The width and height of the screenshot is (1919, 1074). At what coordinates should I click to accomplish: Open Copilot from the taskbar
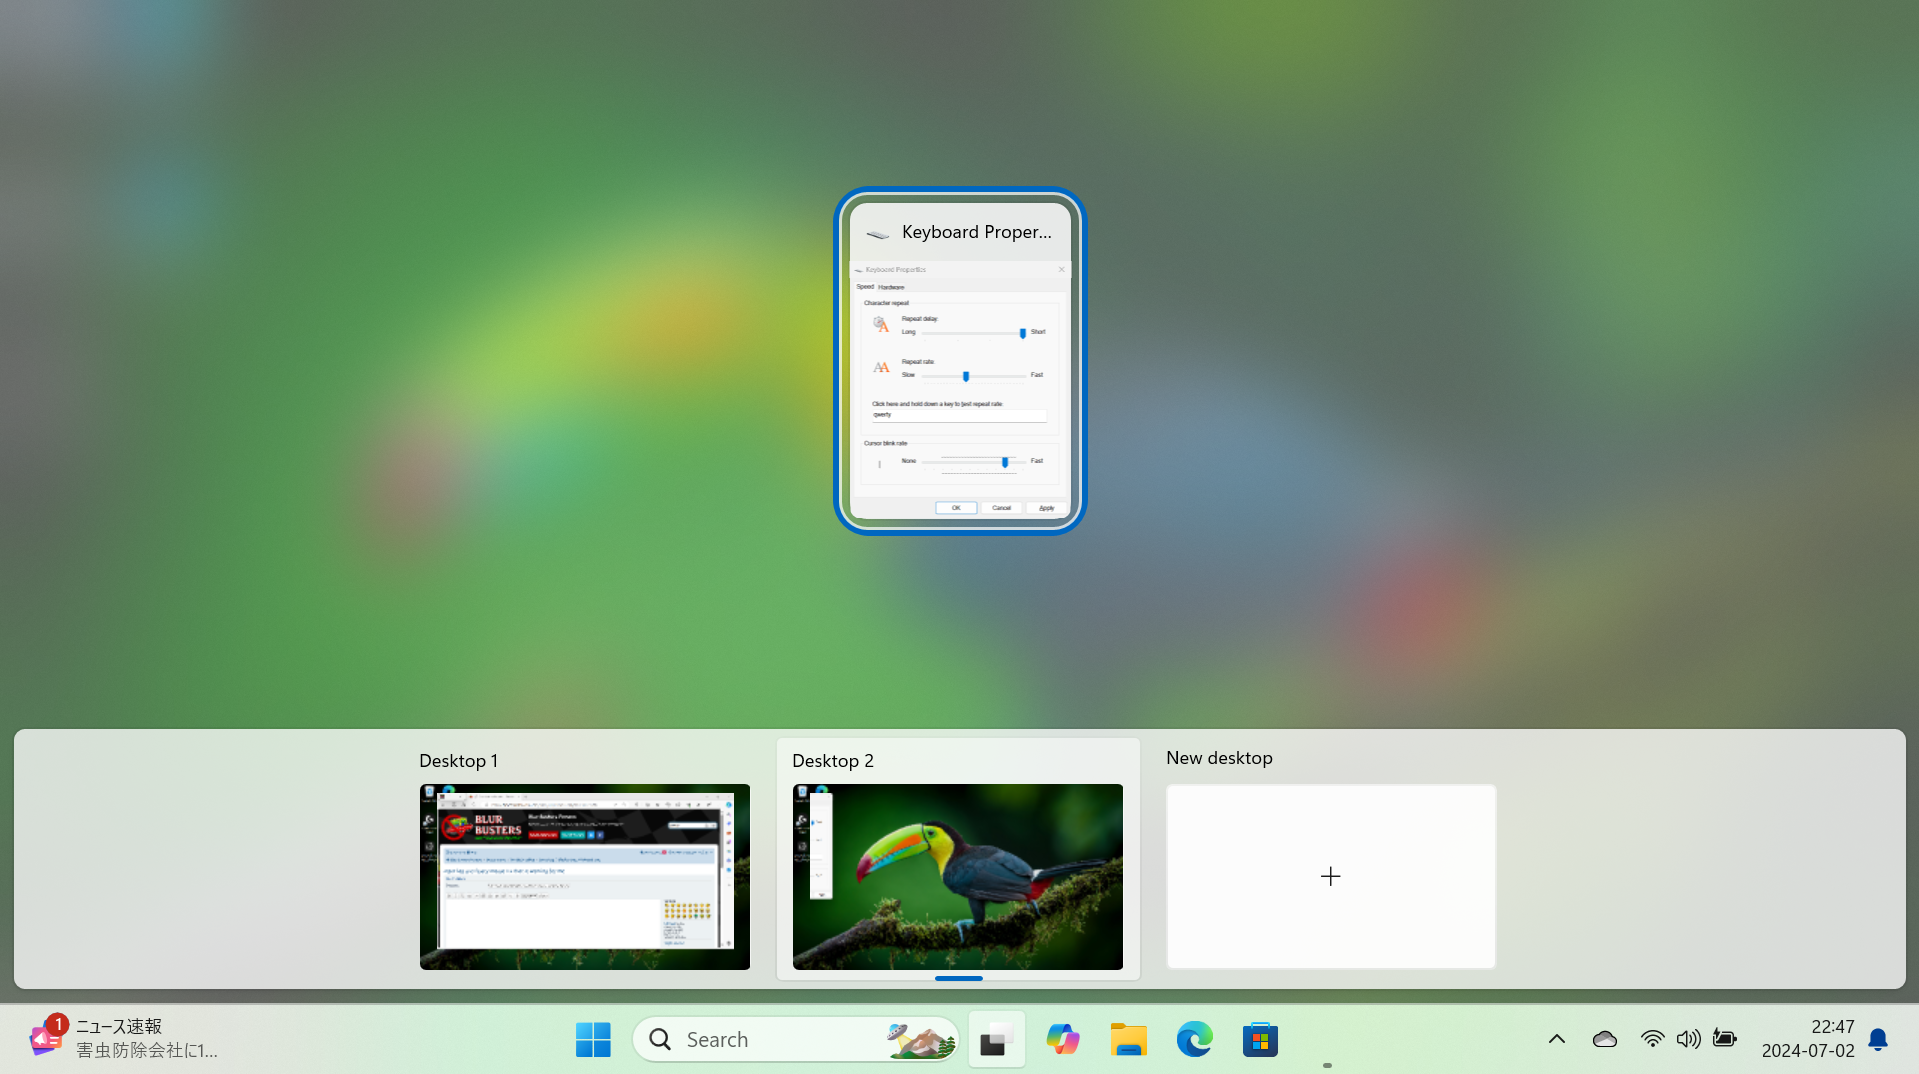(x=1062, y=1039)
